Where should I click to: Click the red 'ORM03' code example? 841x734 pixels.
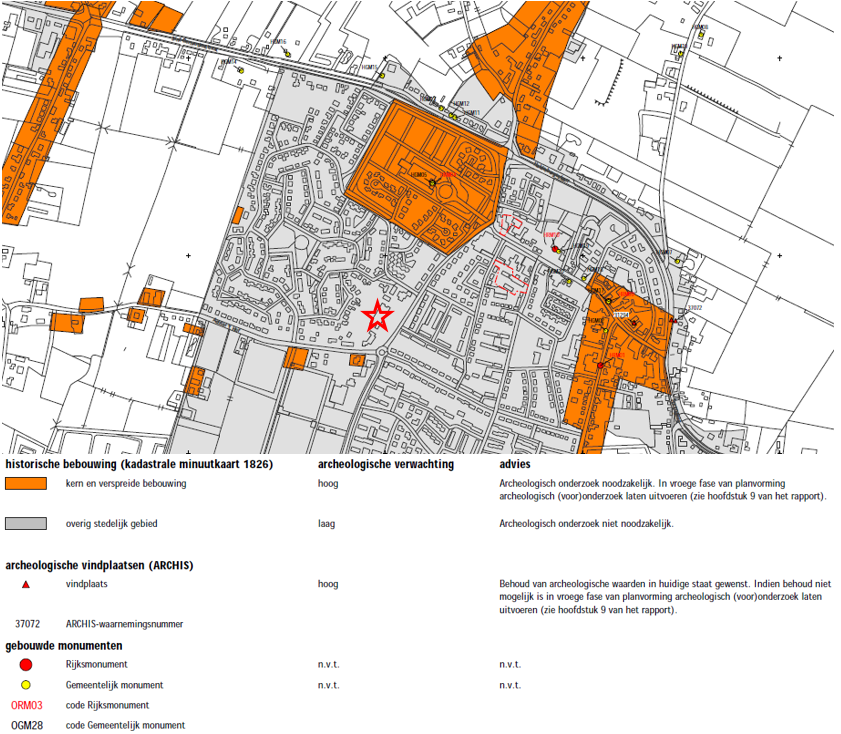pos(26,706)
